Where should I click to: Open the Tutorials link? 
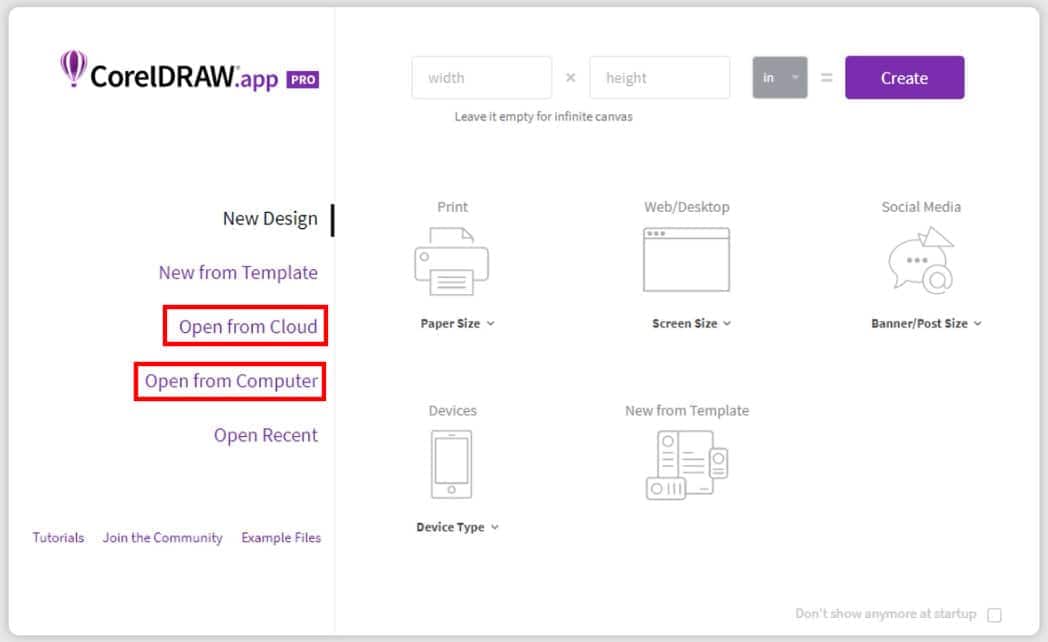(57, 537)
